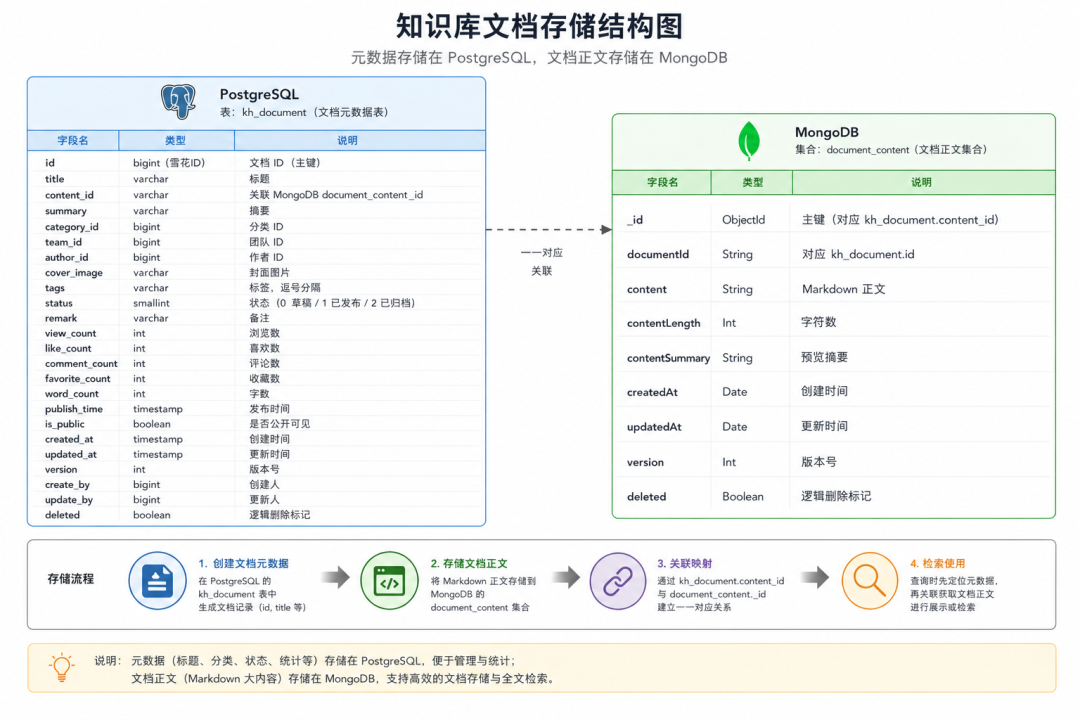The width and height of the screenshot is (1080, 720).
Task: Click the 集合: document_content subtitle
Action: [891, 150]
